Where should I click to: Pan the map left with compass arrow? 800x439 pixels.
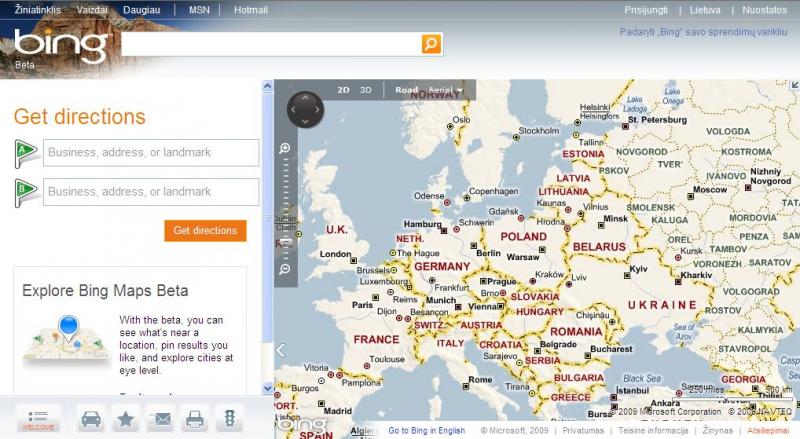click(x=293, y=110)
